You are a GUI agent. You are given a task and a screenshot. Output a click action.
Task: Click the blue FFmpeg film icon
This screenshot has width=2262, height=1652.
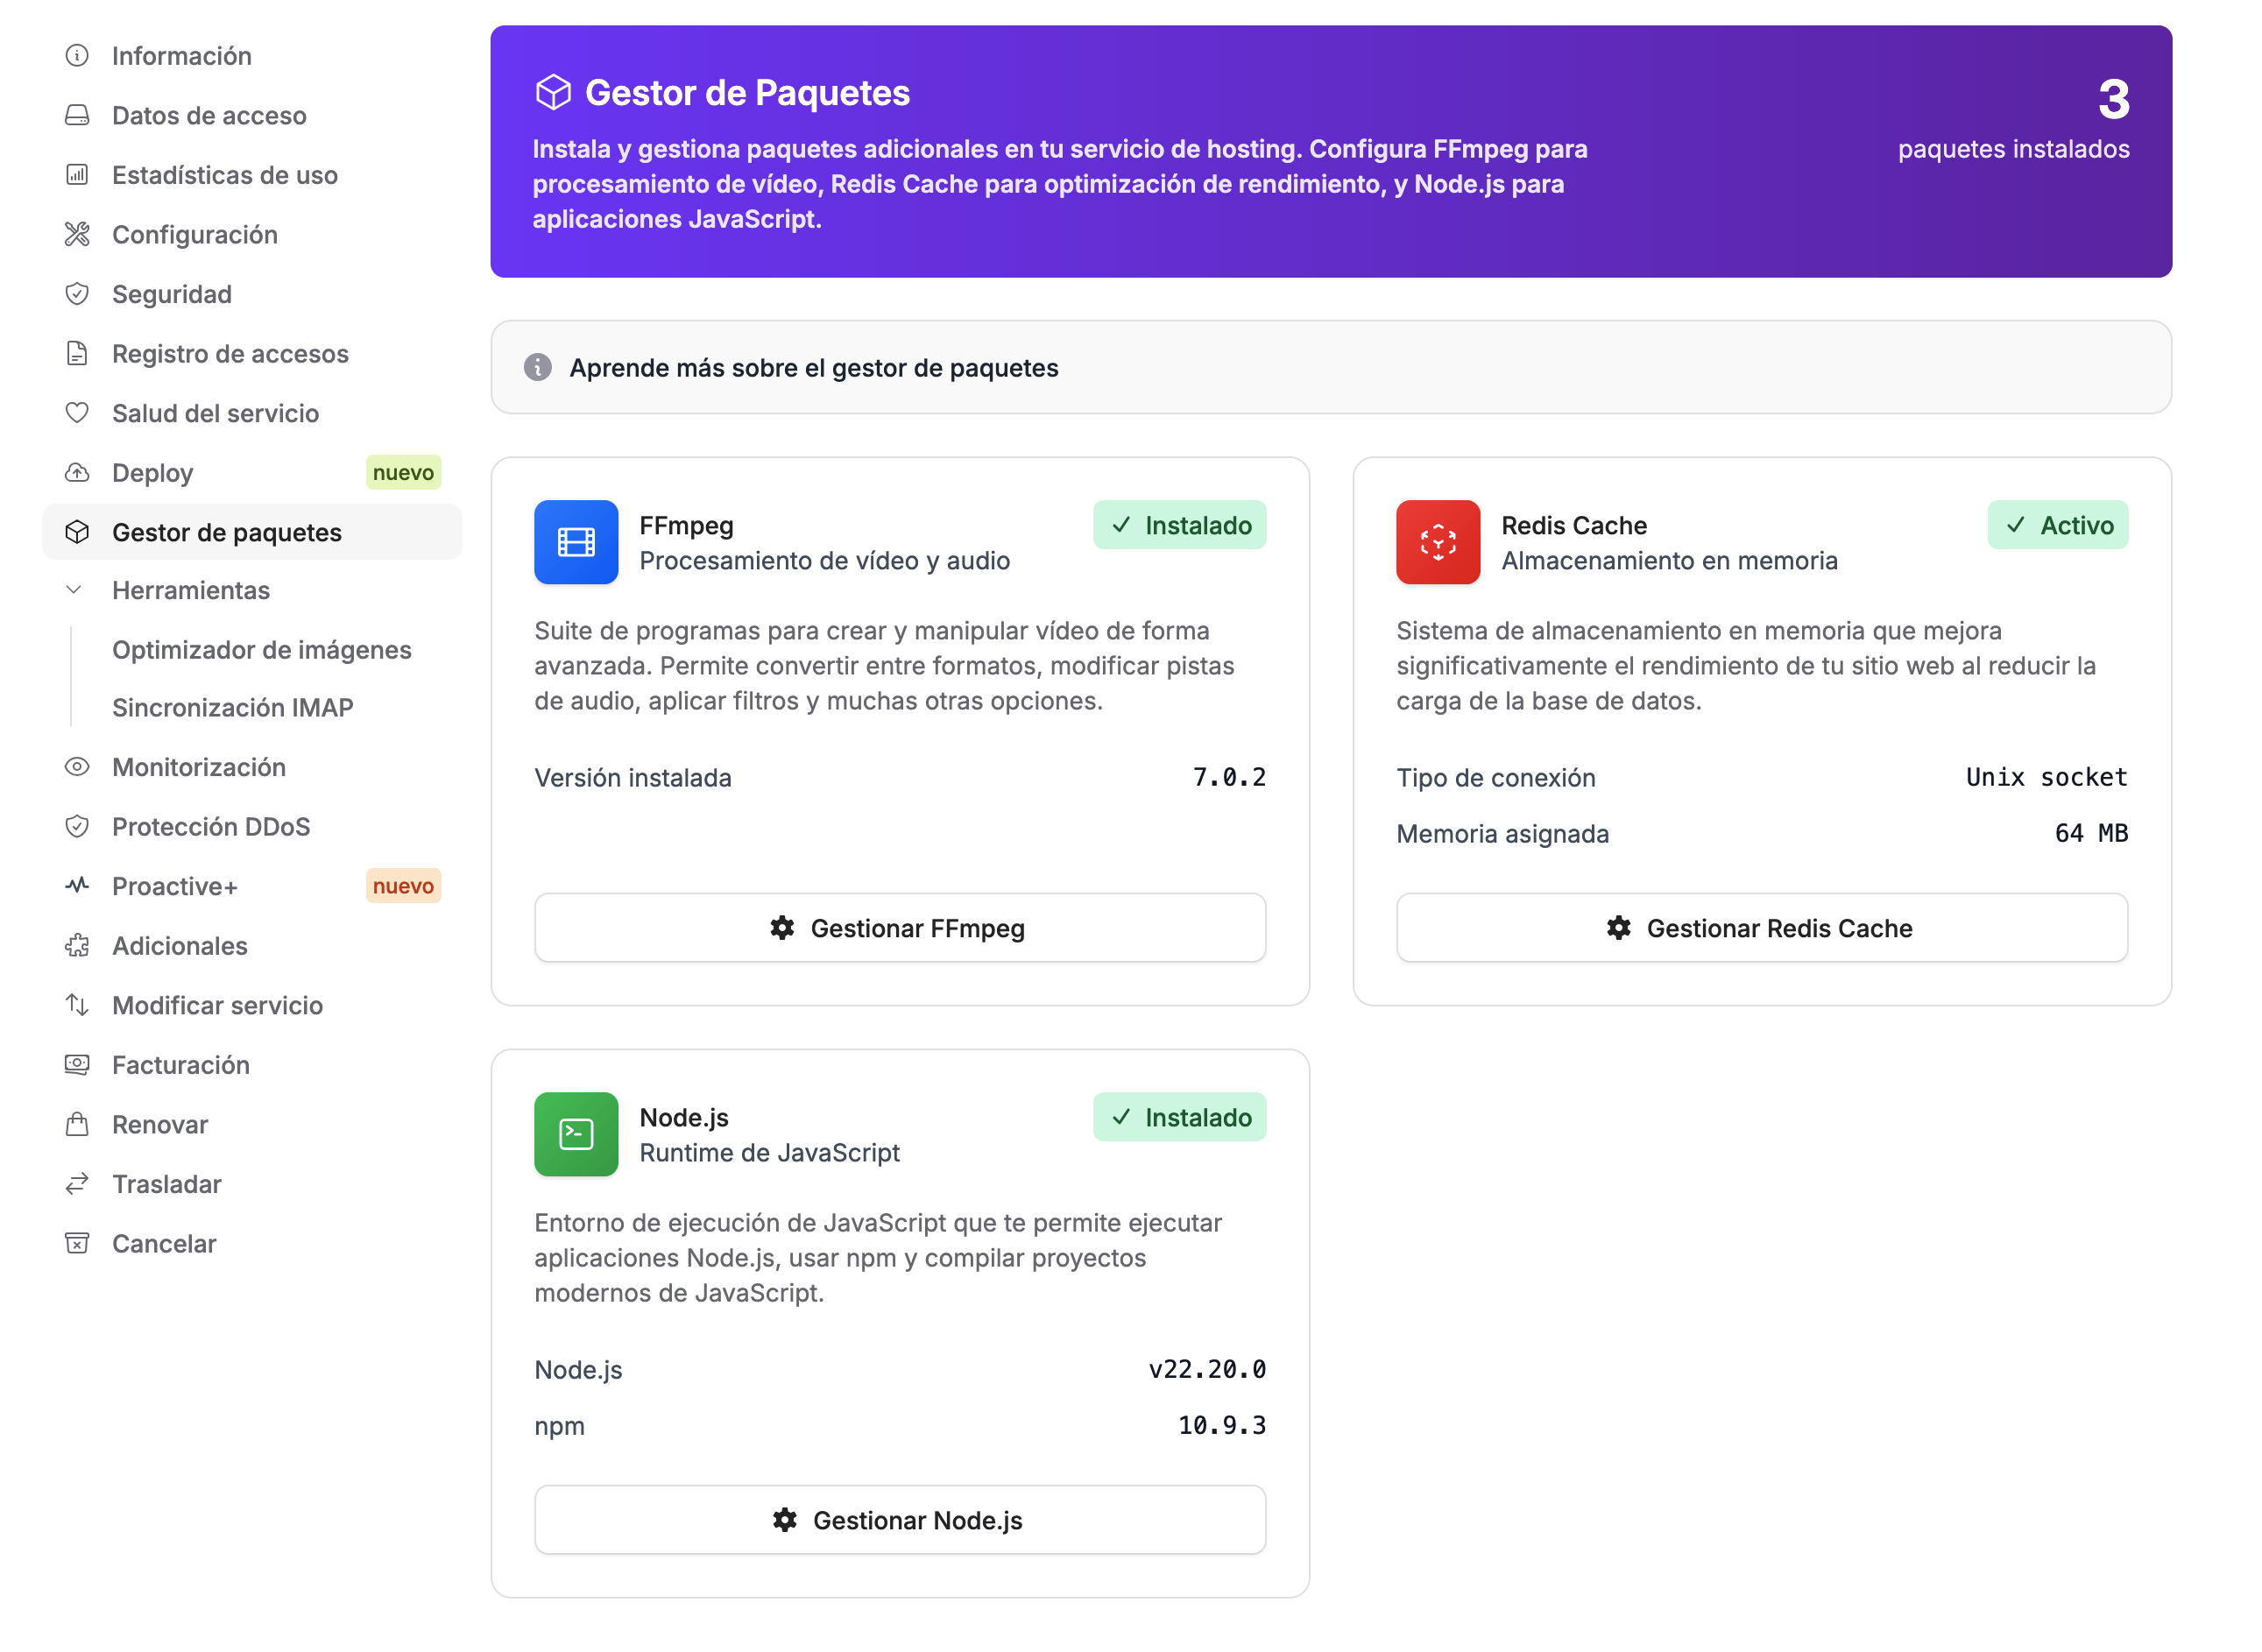pos(576,542)
